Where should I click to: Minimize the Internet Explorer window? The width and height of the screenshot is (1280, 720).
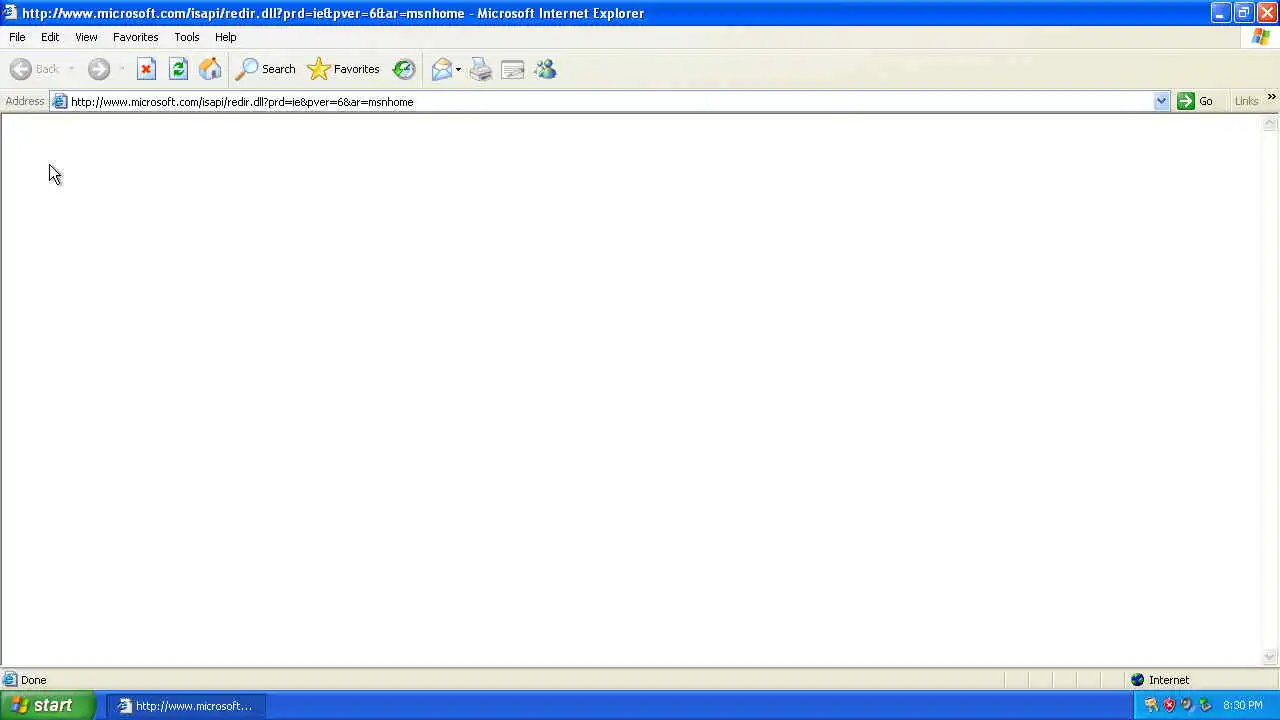click(x=1220, y=13)
